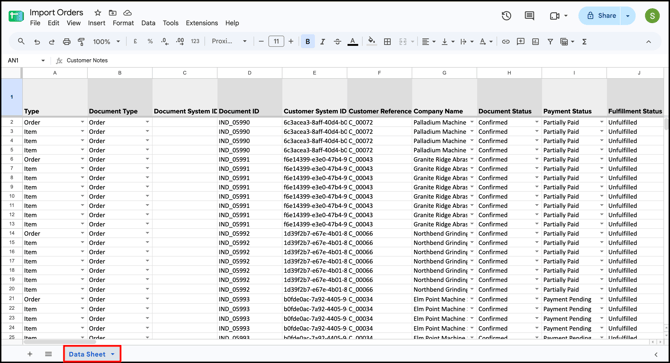670x363 pixels.
Task: Open the green S account avatar
Action: pyautogui.click(x=652, y=16)
